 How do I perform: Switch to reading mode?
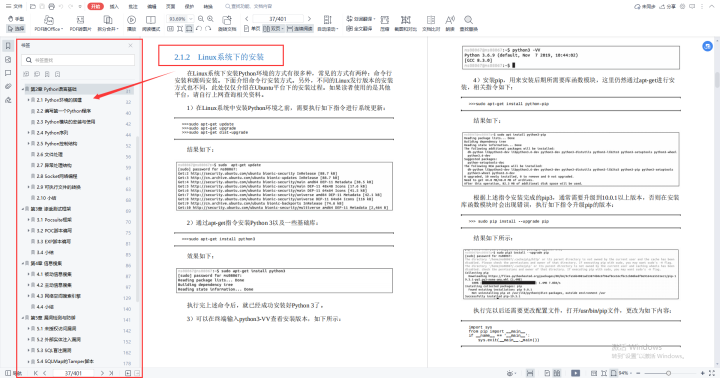coord(151,23)
